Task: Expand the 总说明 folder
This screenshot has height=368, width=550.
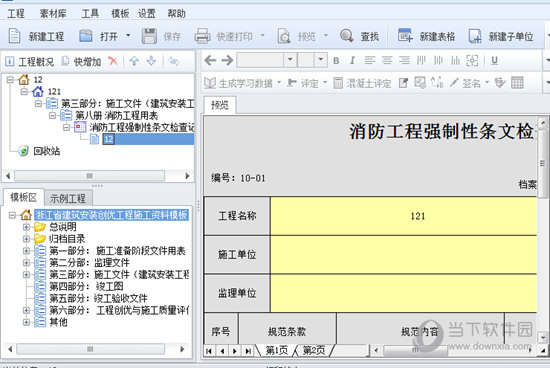Action: tap(26, 227)
